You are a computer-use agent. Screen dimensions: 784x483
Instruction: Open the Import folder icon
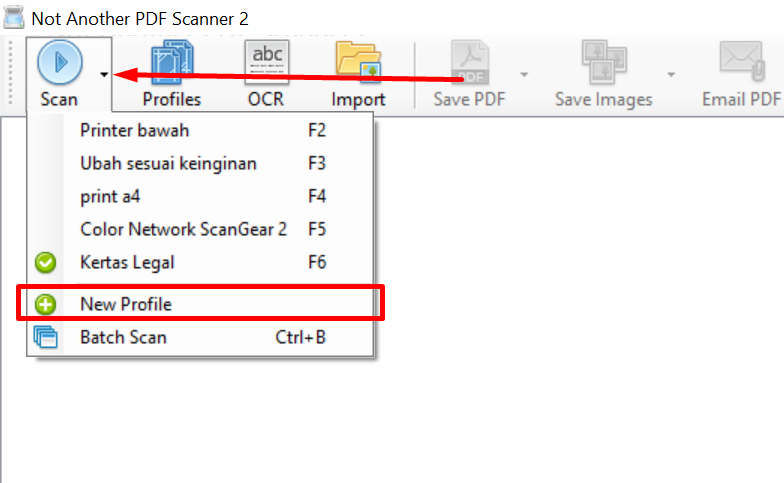(358, 62)
